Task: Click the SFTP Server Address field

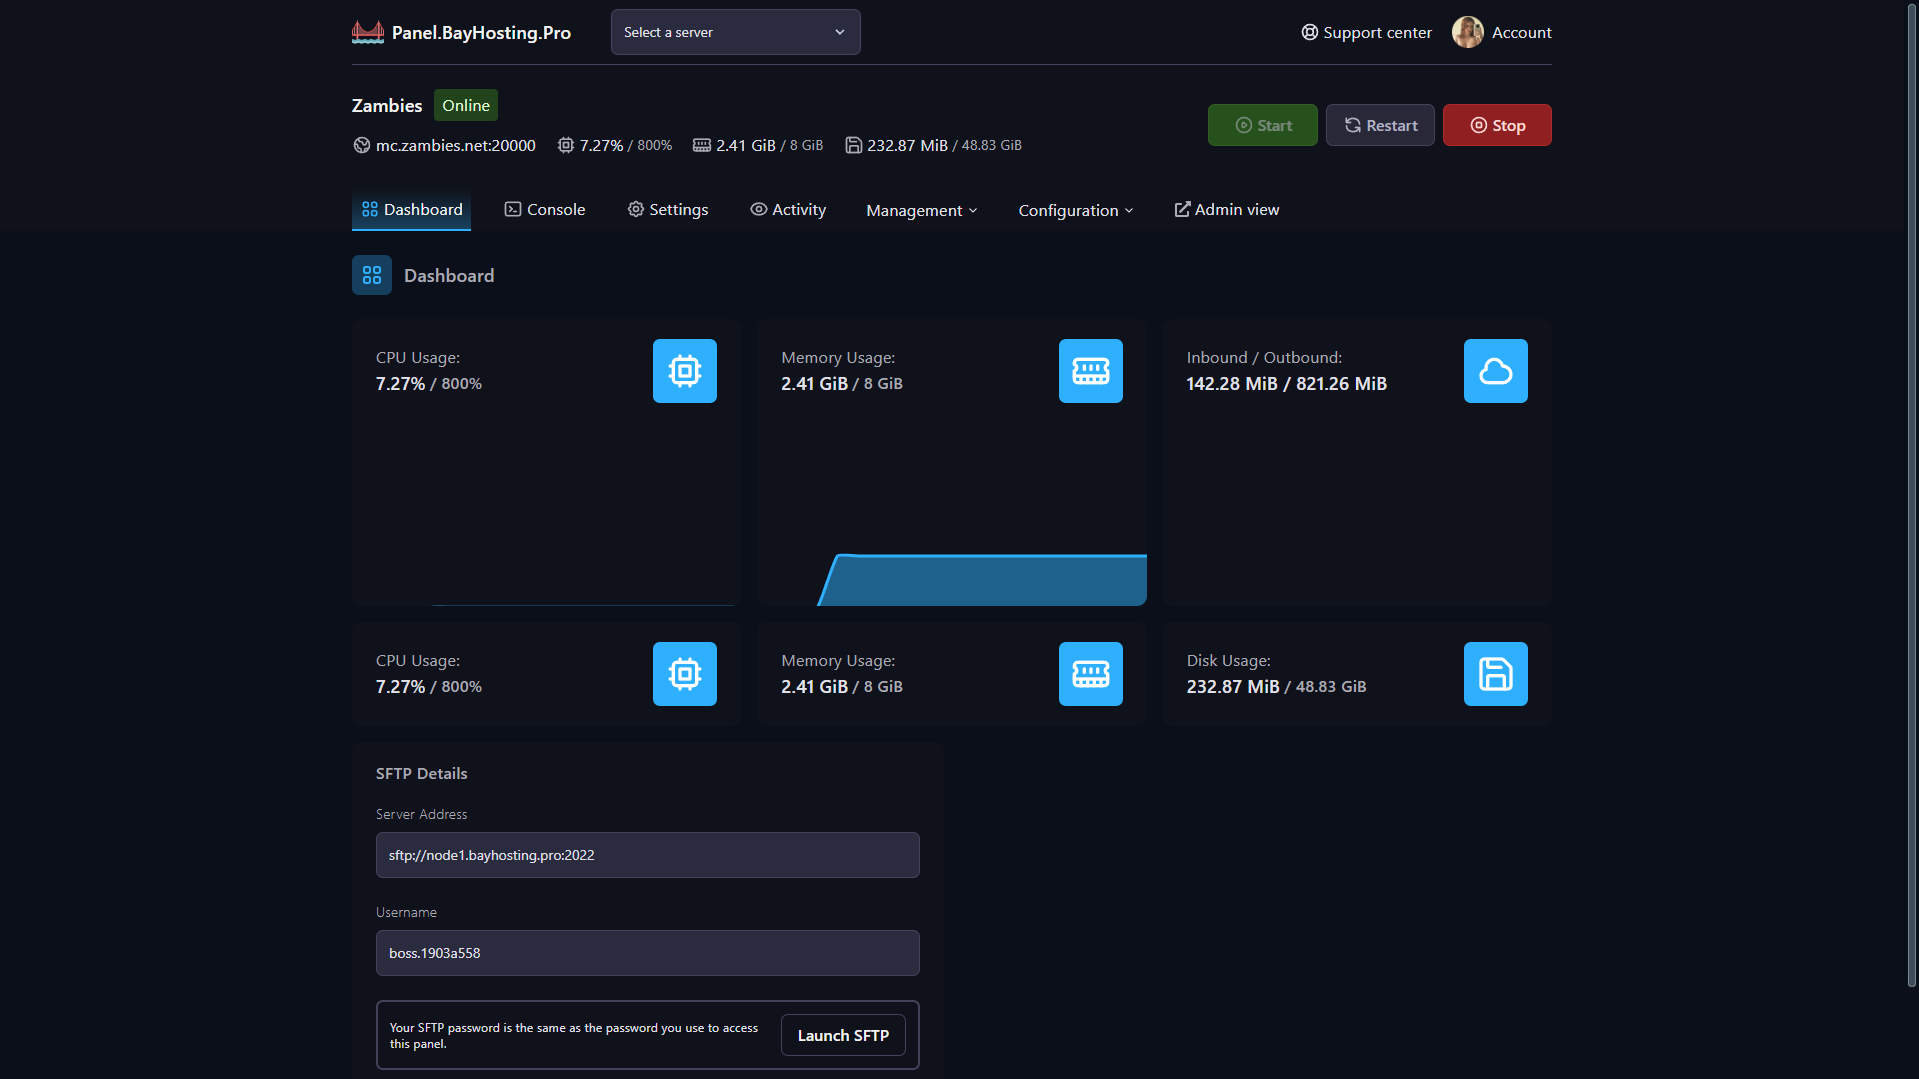Action: [647, 855]
